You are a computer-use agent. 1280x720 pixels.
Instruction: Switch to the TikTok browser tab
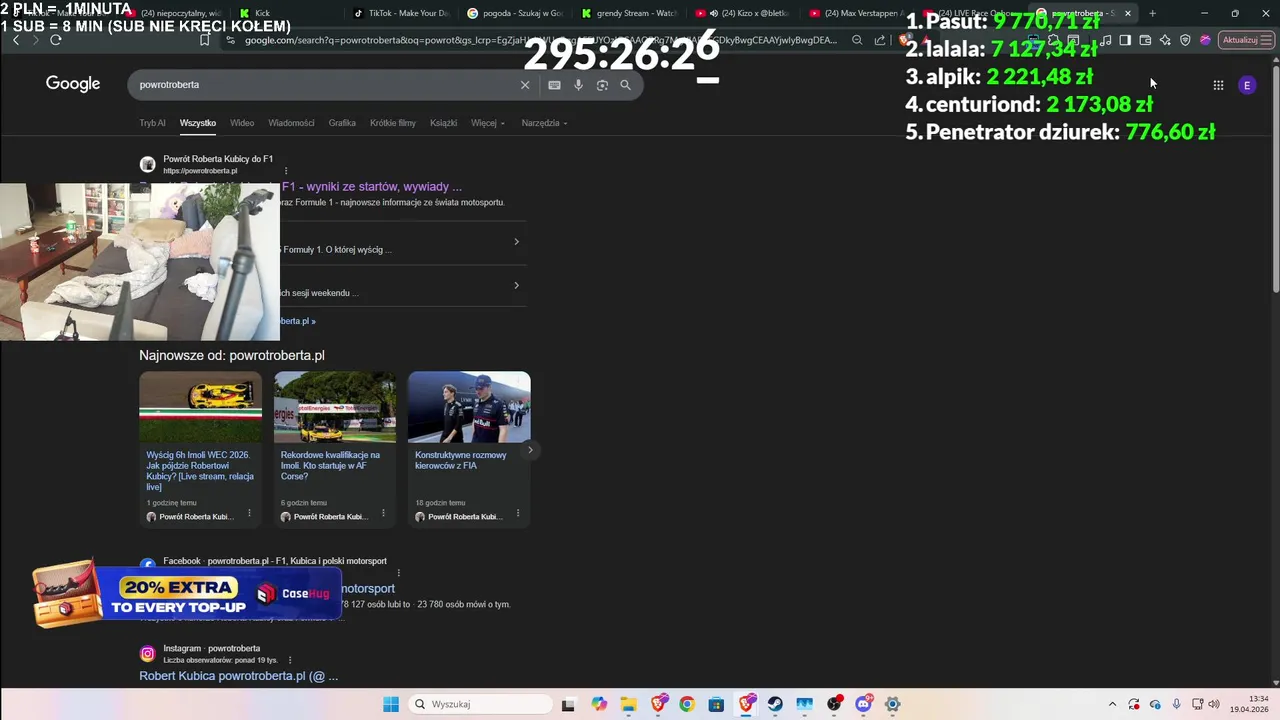(402, 13)
